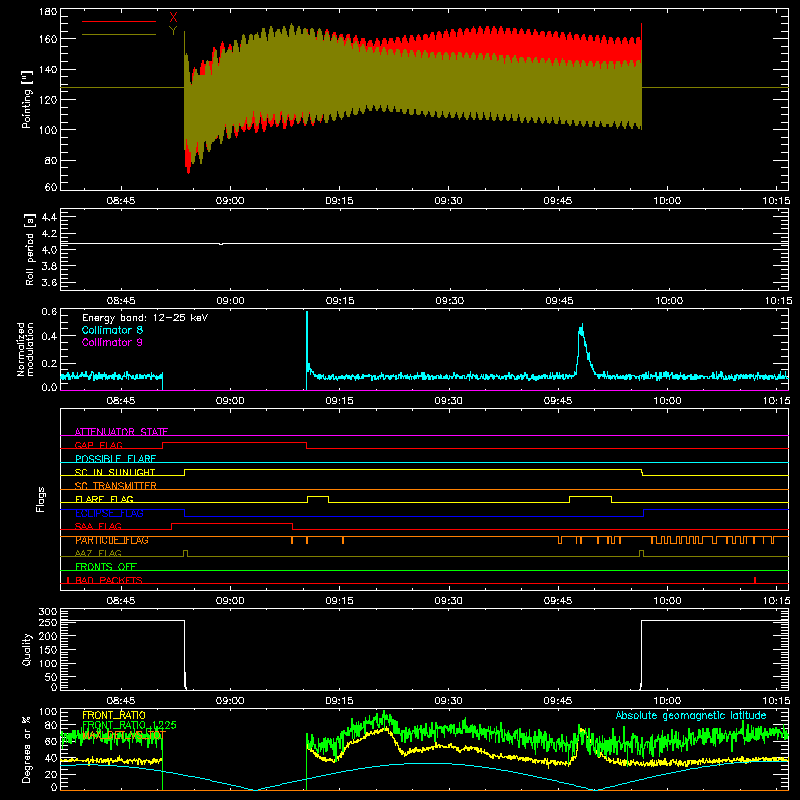800x800 pixels.
Task: Click the red X legend line sample
Action: click(x=119, y=21)
